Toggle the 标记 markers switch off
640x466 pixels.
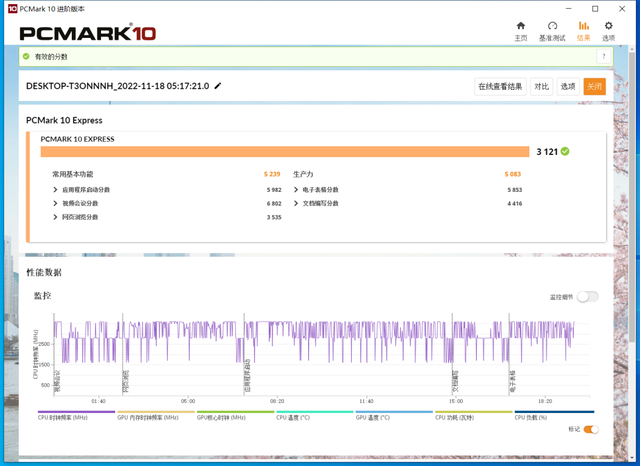(x=591, y=429)
